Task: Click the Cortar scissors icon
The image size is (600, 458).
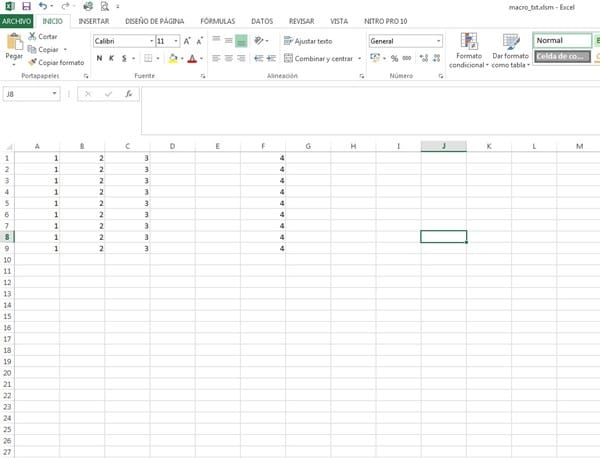Action: pos(33,36)
